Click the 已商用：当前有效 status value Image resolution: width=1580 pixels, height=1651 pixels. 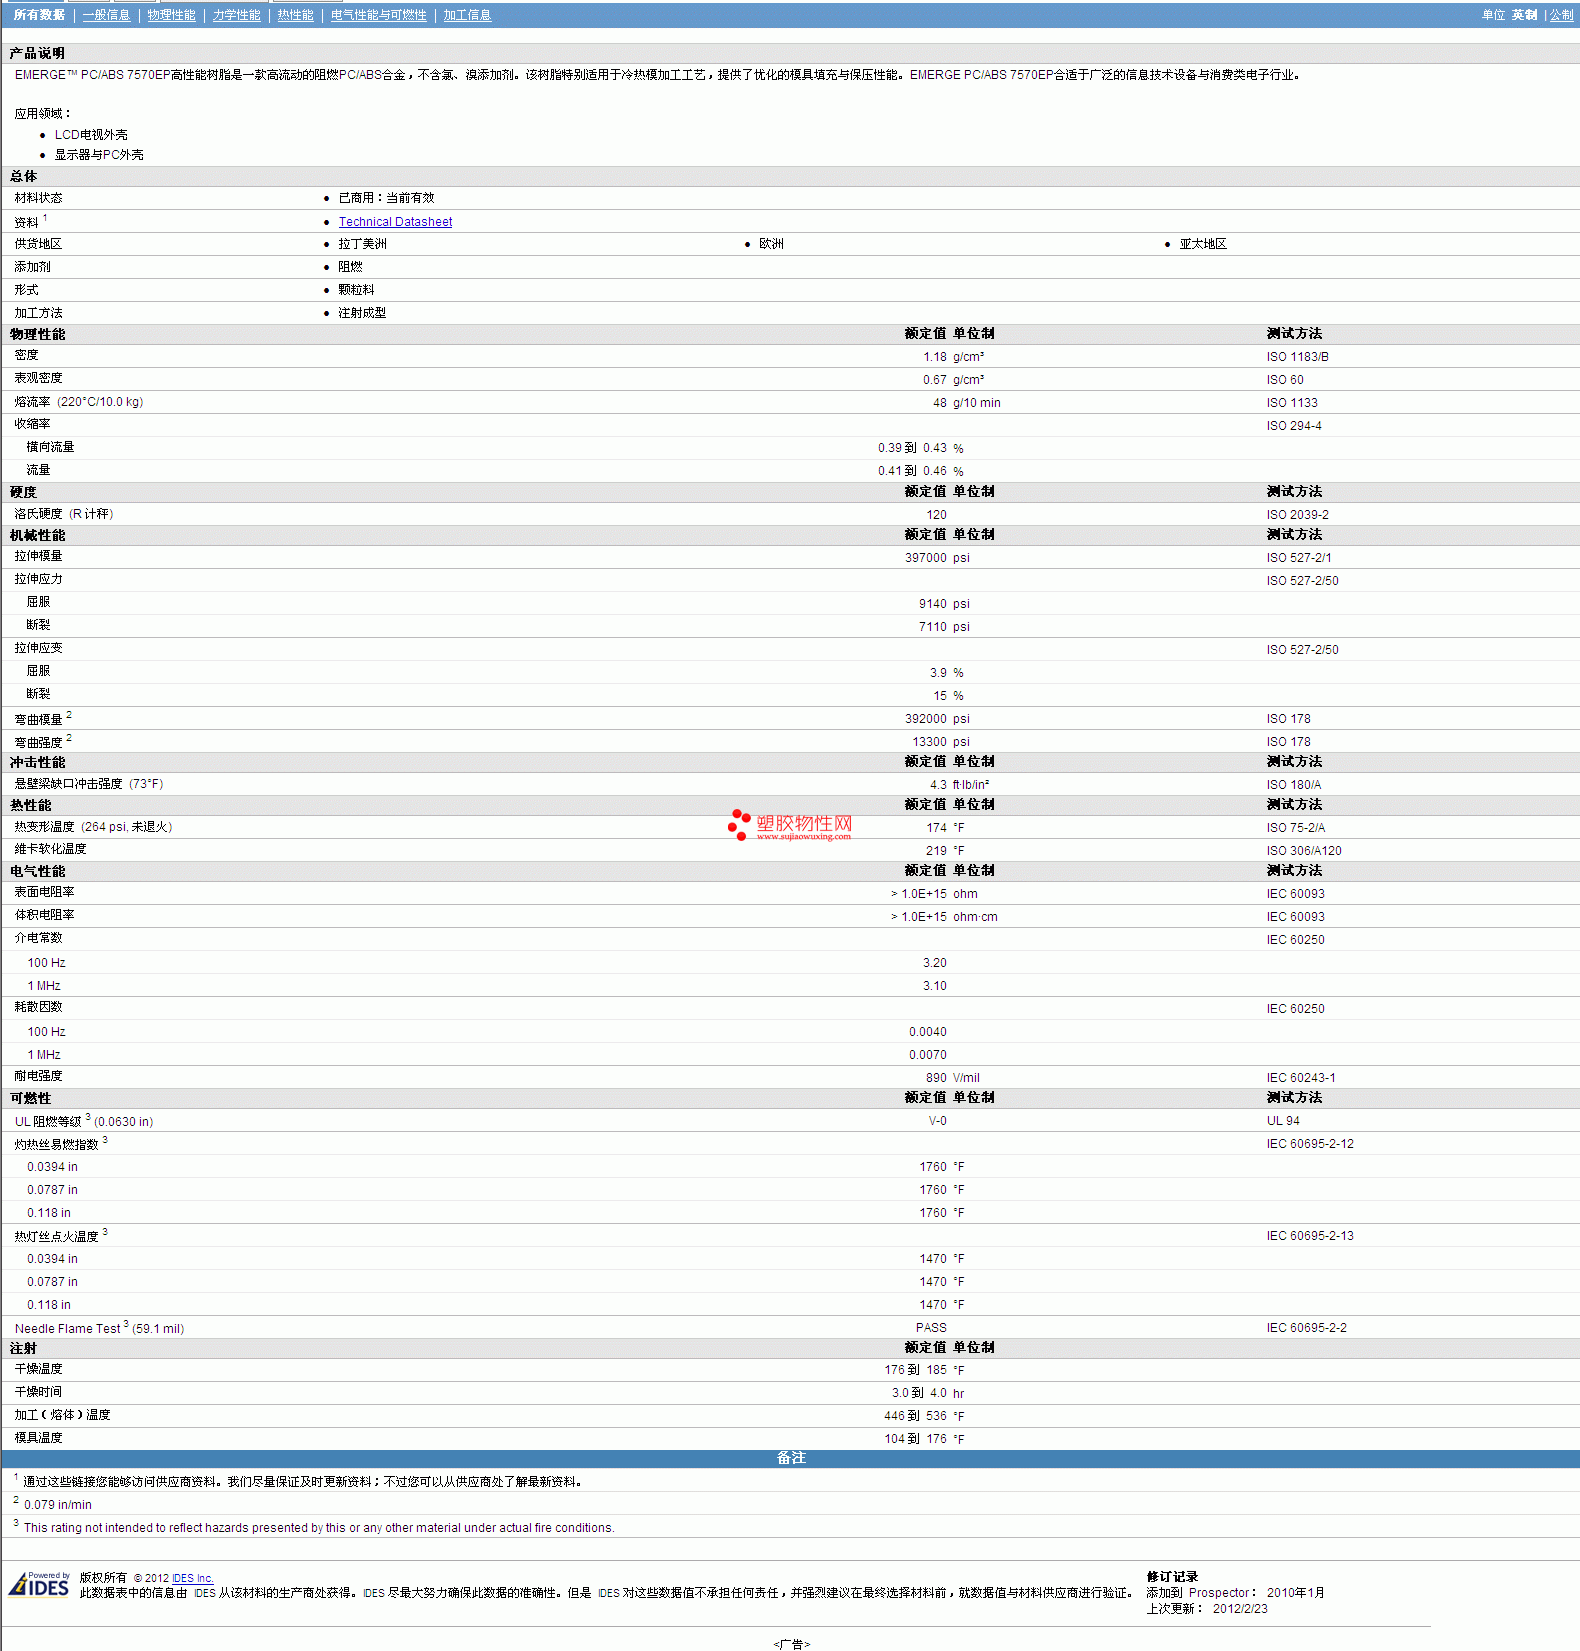(x=386, y=198)
